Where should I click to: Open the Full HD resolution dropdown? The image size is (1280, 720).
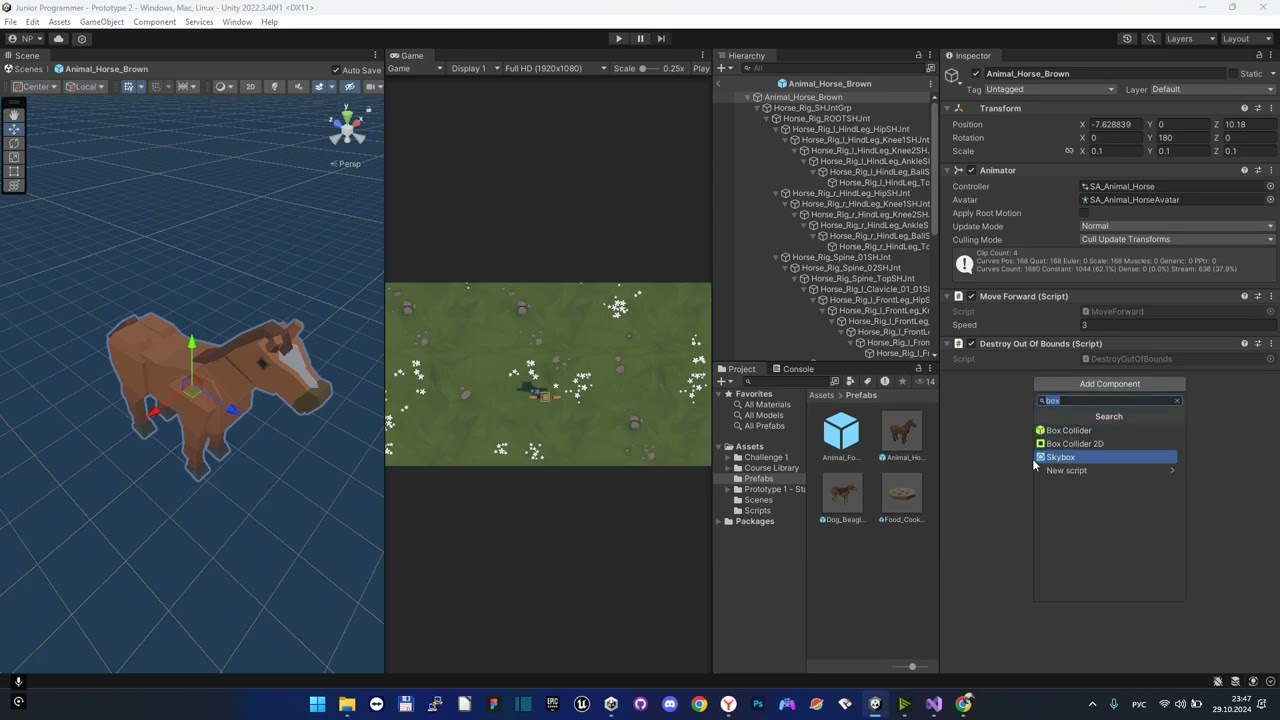click(x=555, y=69)
